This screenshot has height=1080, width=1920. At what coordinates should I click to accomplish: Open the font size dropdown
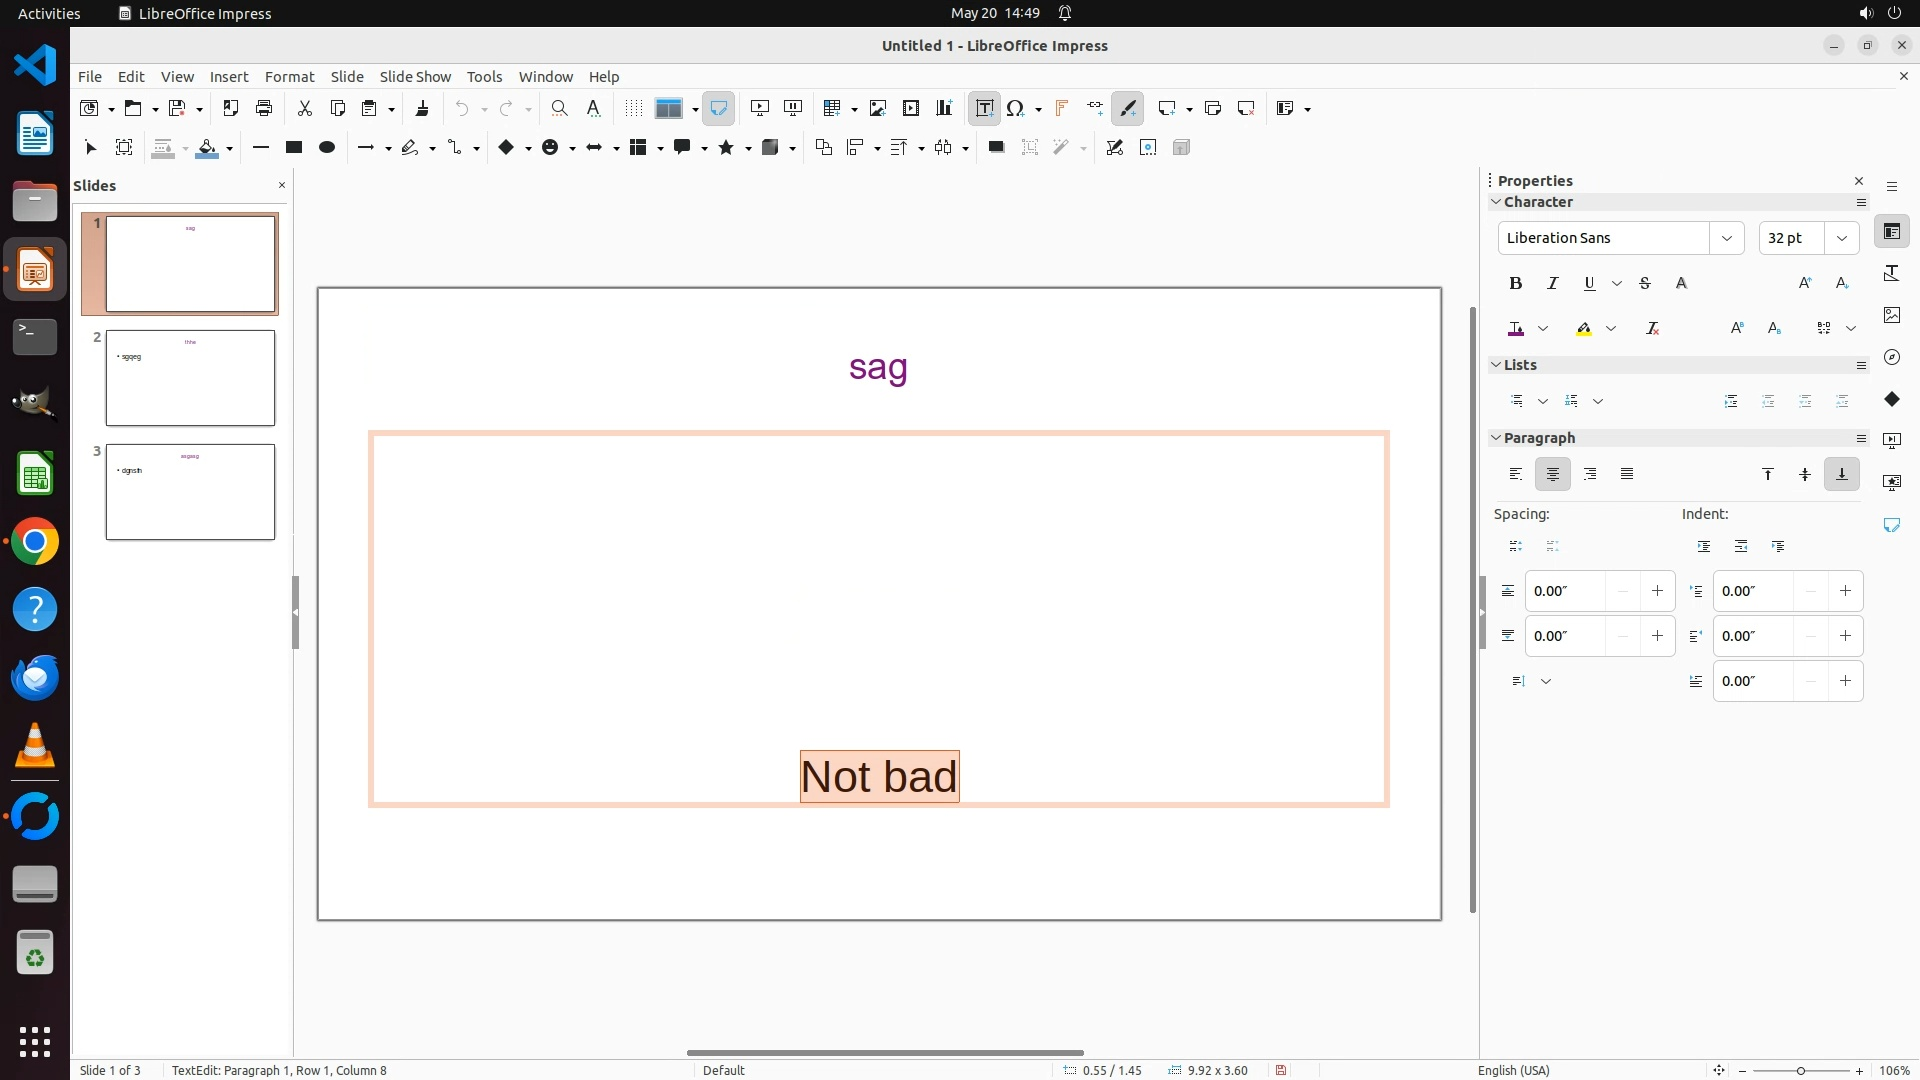tap(1841, 238)
